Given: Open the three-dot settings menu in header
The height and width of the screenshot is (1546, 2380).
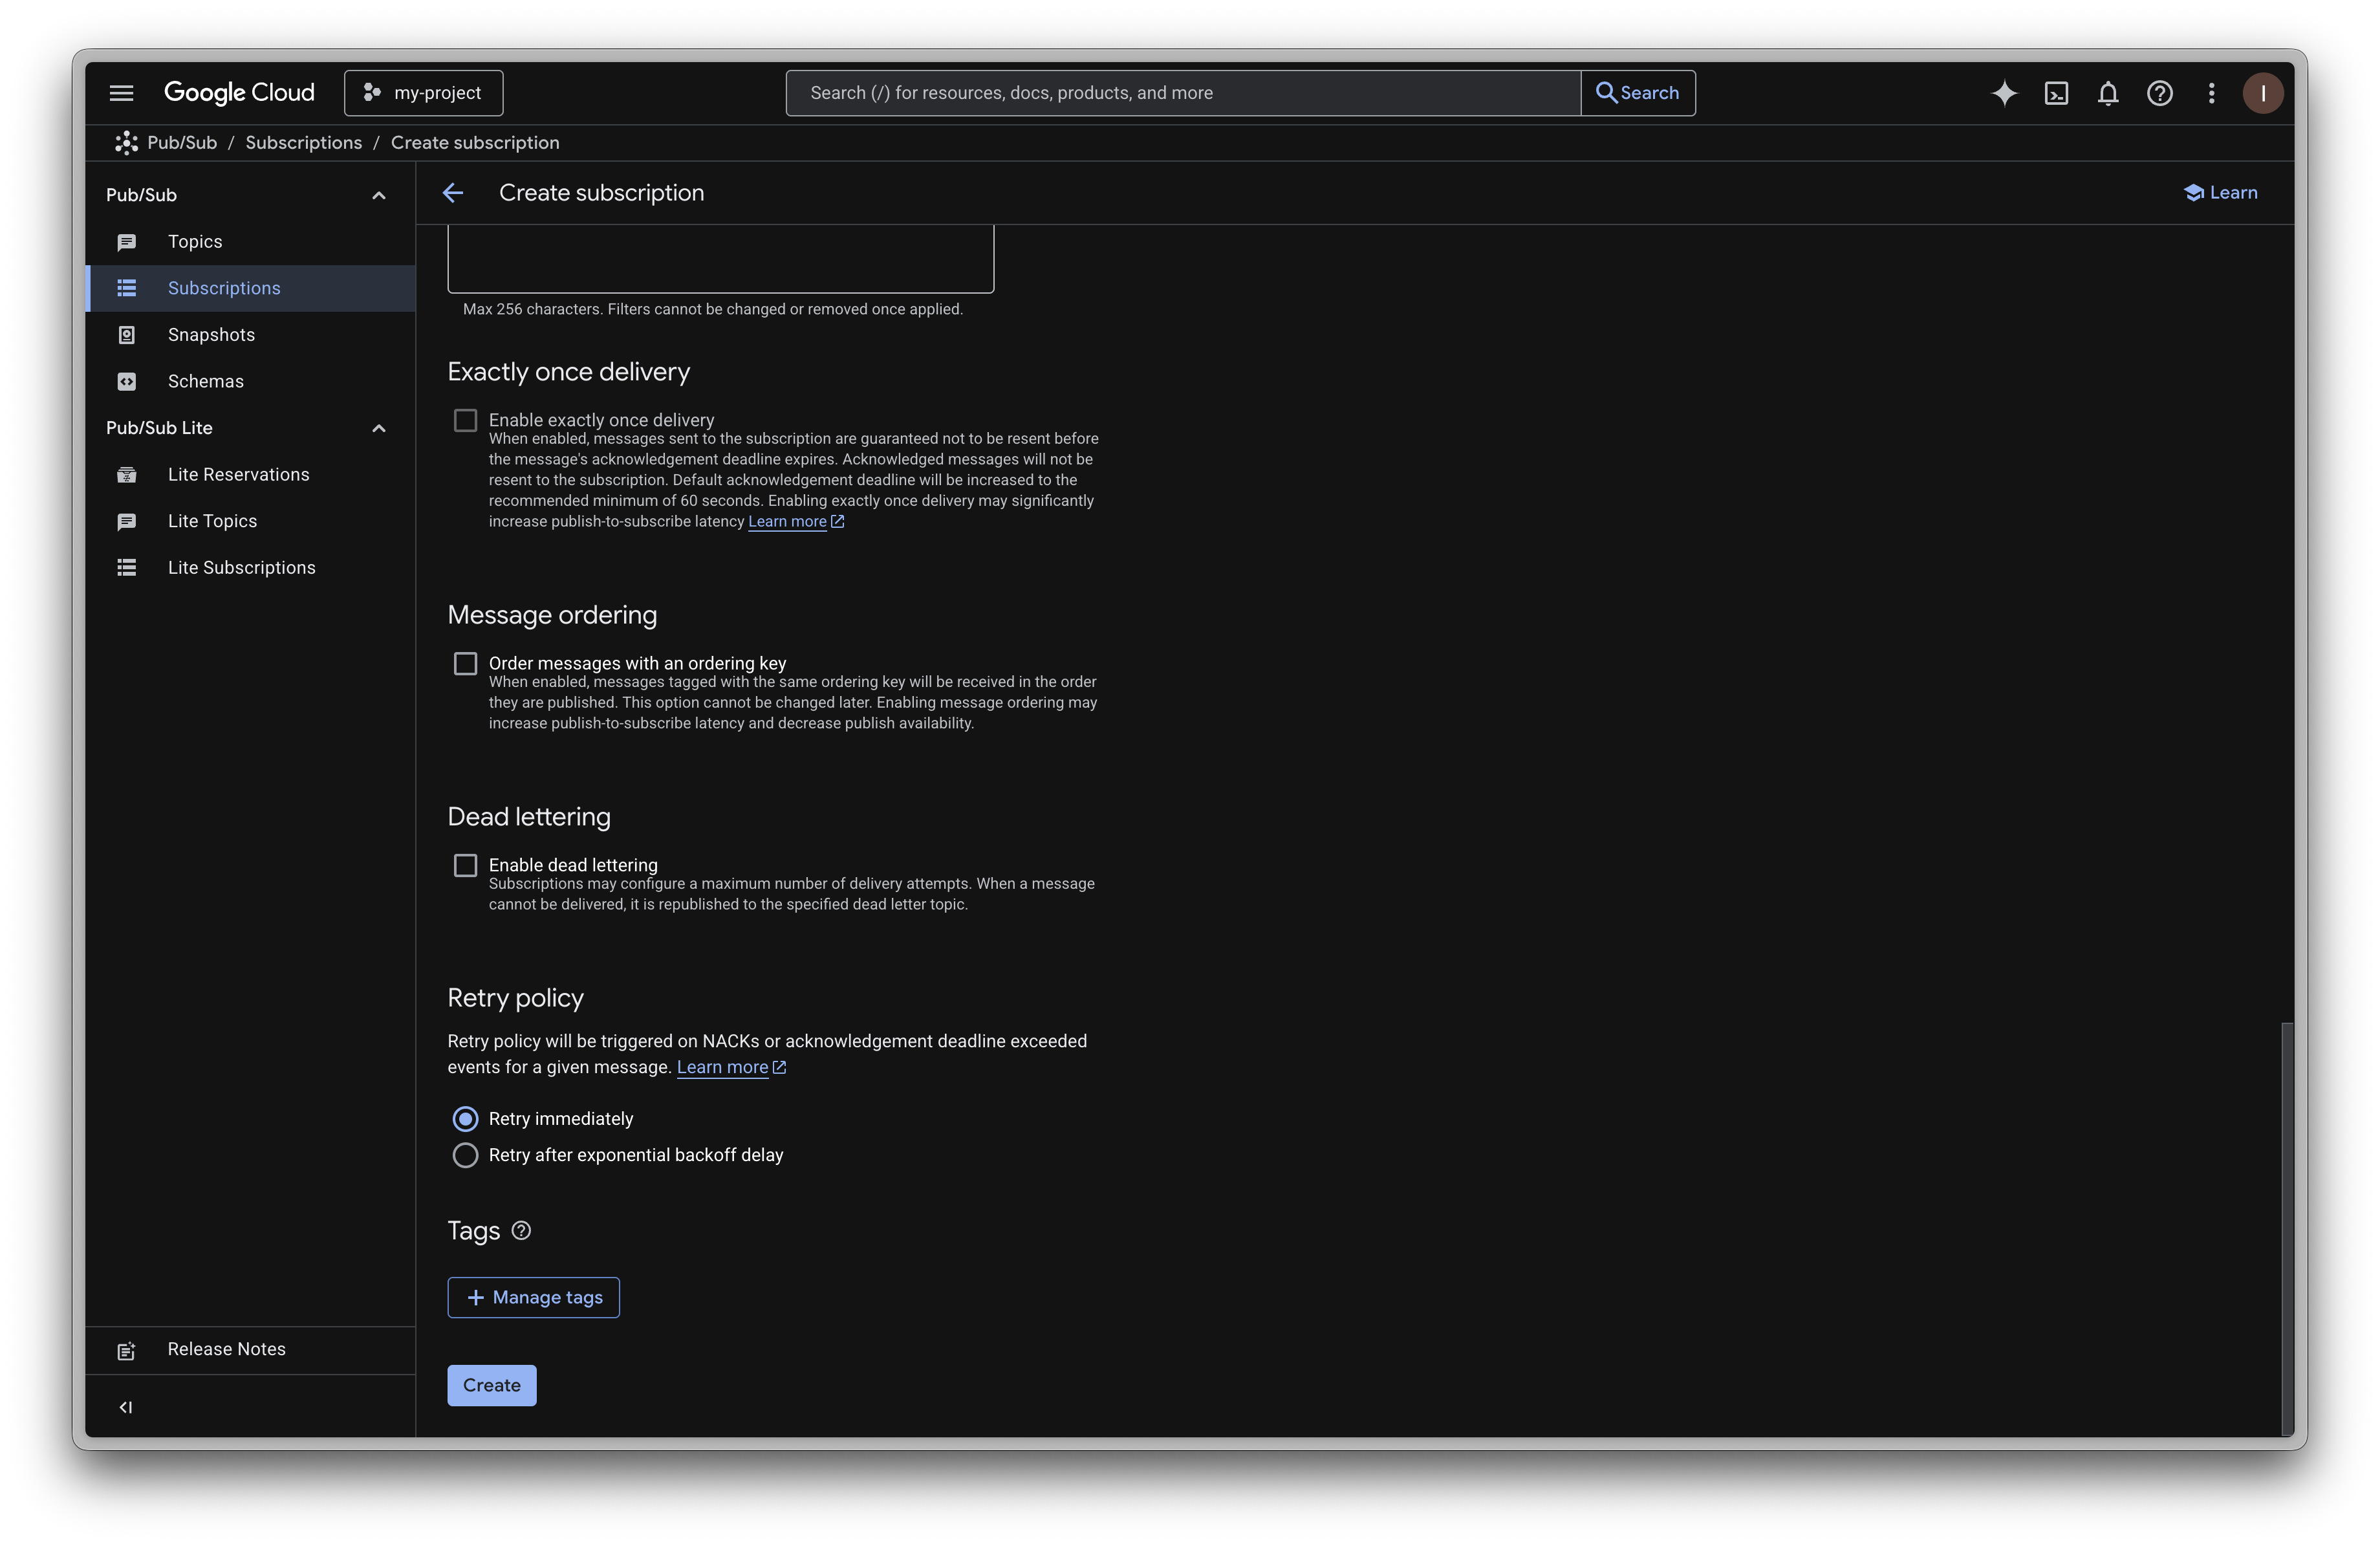Looking at the screenshot, I should tap(2212, 93).
